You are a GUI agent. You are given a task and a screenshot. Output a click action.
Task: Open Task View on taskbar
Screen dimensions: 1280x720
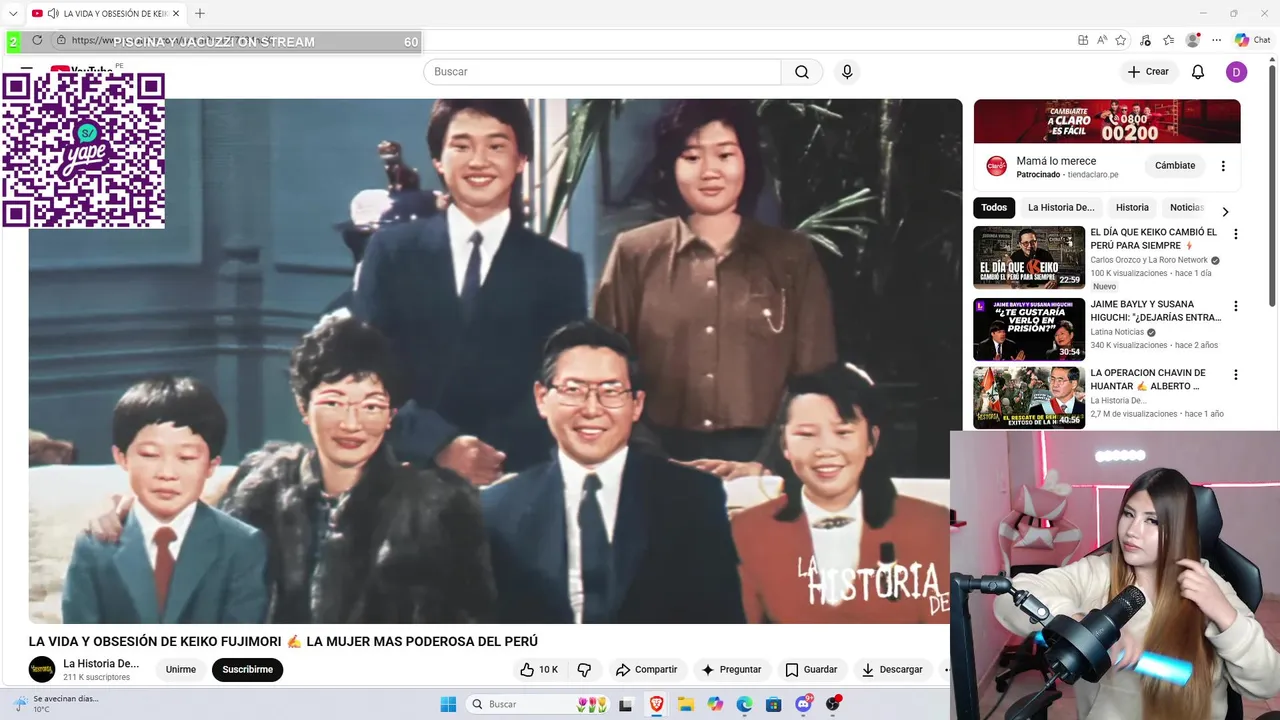coord(626,704)
